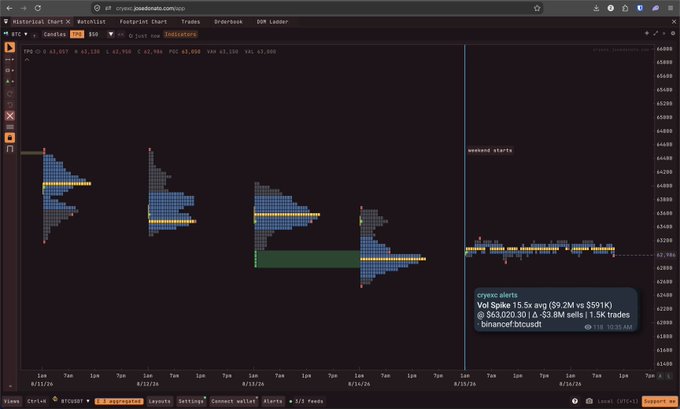
Task: Open the browser hamburger menu
Action: [670, 8]
